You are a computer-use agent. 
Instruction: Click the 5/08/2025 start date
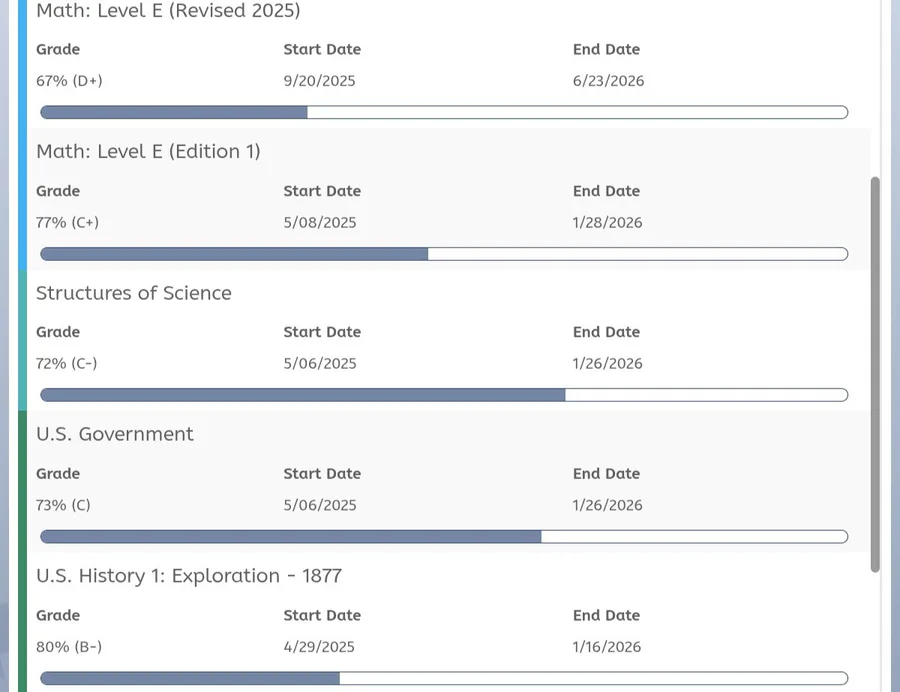[x=320, y=223]
